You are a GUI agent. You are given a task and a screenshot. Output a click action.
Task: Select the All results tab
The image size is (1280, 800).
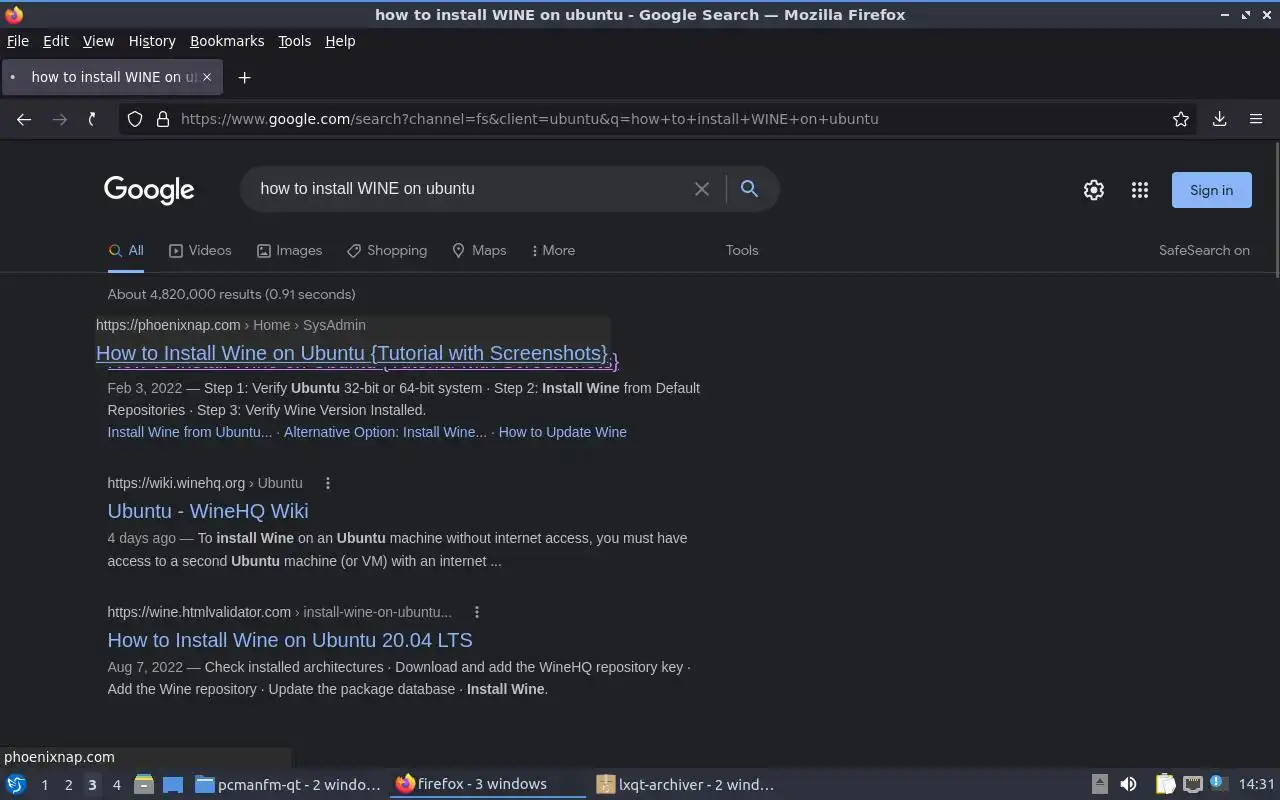tap(126, 251)
